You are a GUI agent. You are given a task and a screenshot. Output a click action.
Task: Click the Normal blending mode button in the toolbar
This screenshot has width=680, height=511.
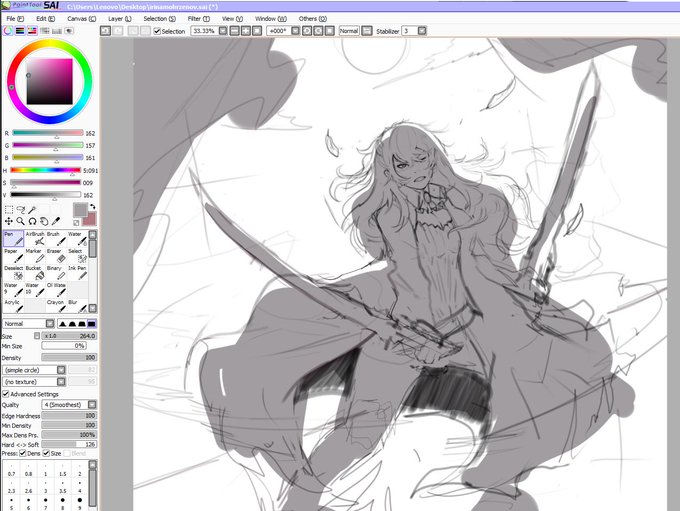point(349,31)
